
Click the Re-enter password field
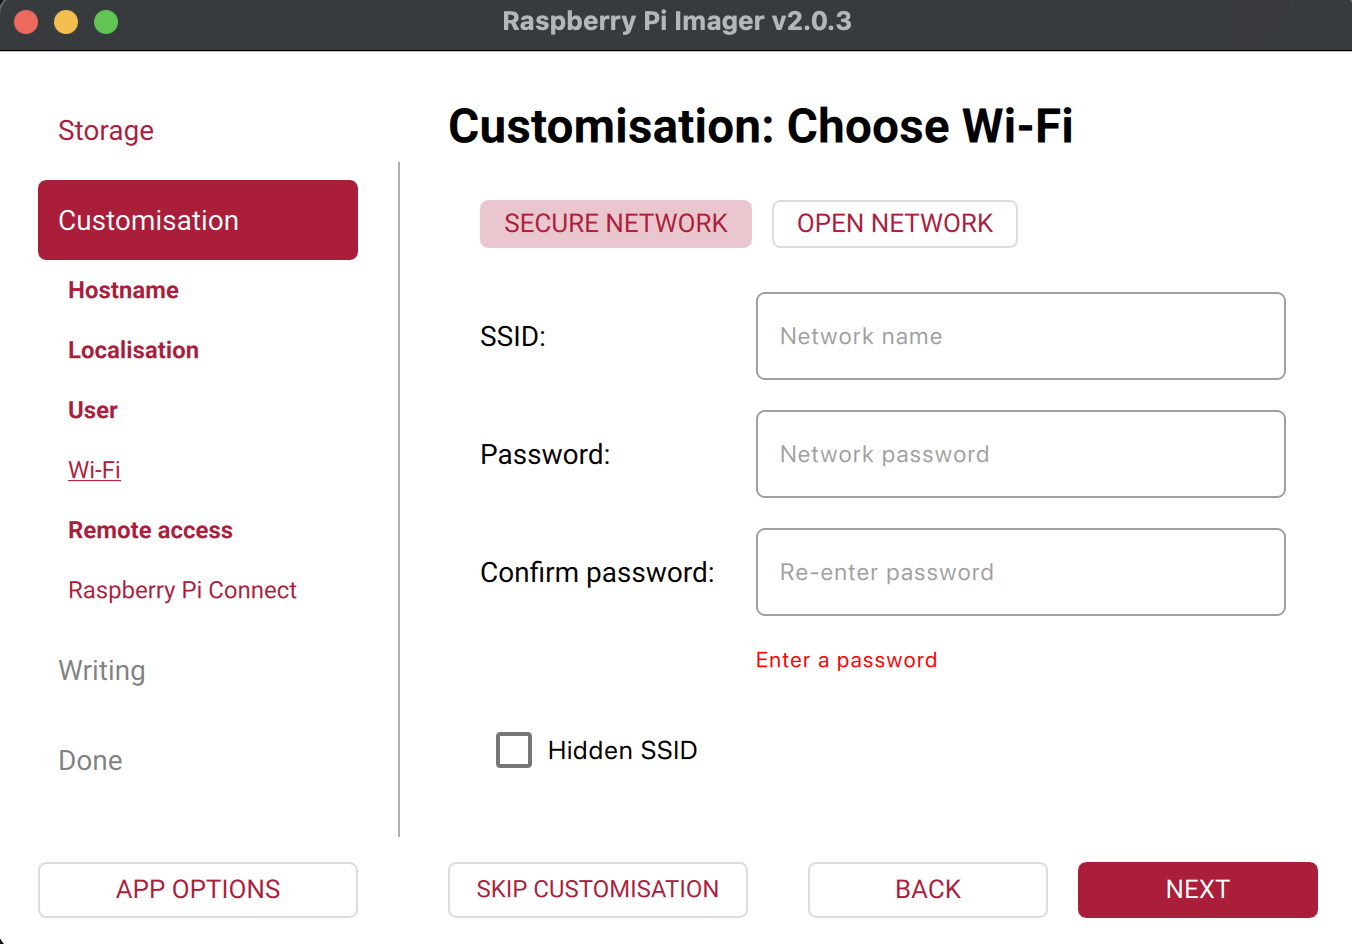[1020, 572]
